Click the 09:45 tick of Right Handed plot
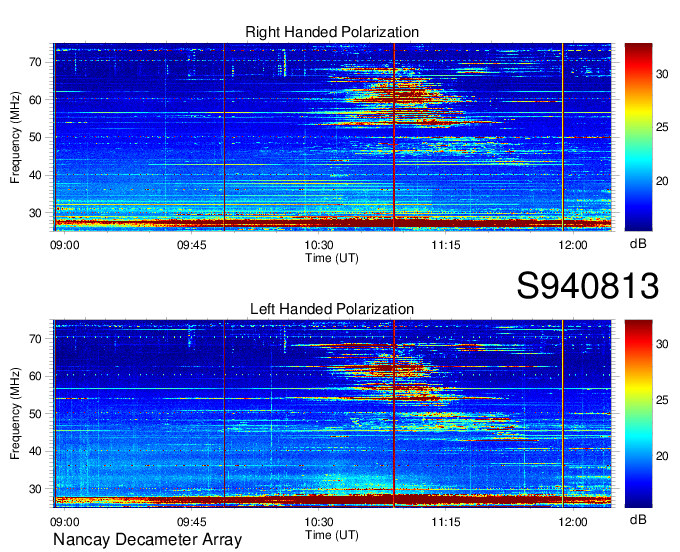 [x=192, y=245]
